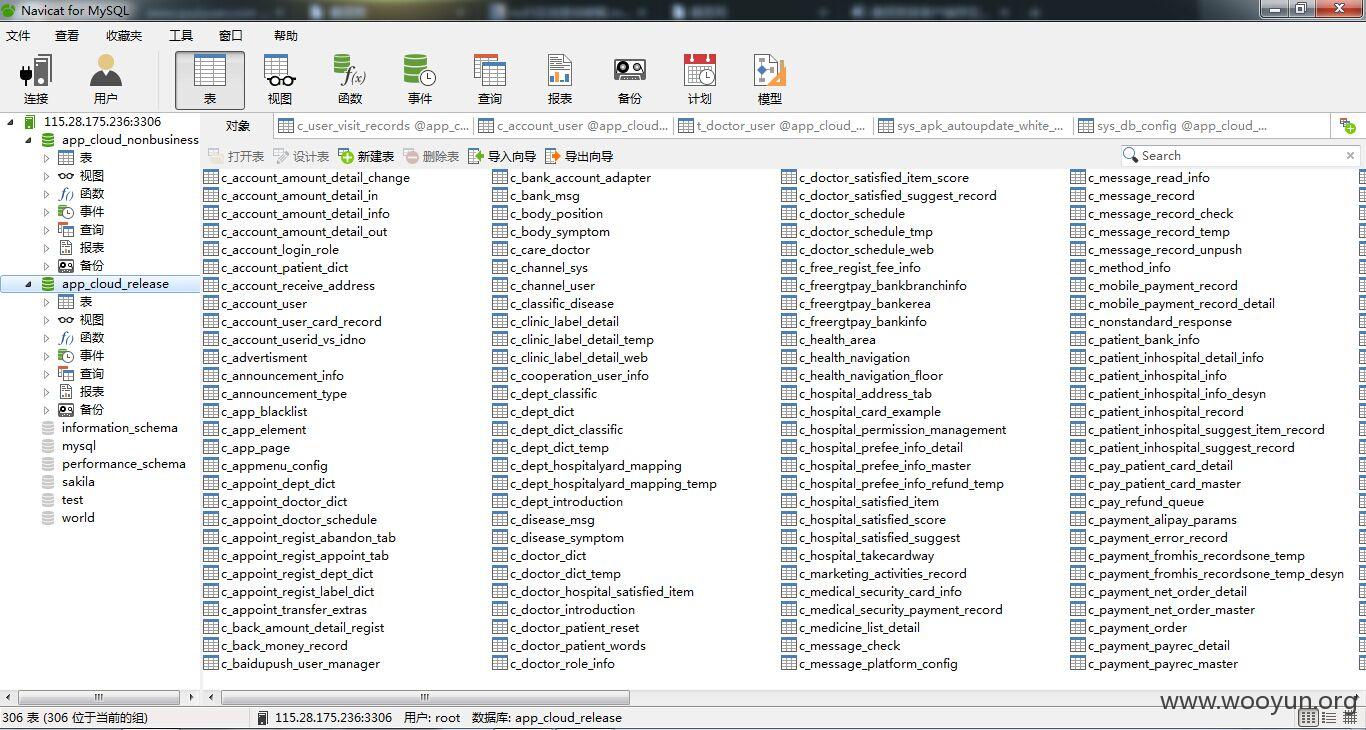Collapse the app_cloud_release database node

pos(28,284)
